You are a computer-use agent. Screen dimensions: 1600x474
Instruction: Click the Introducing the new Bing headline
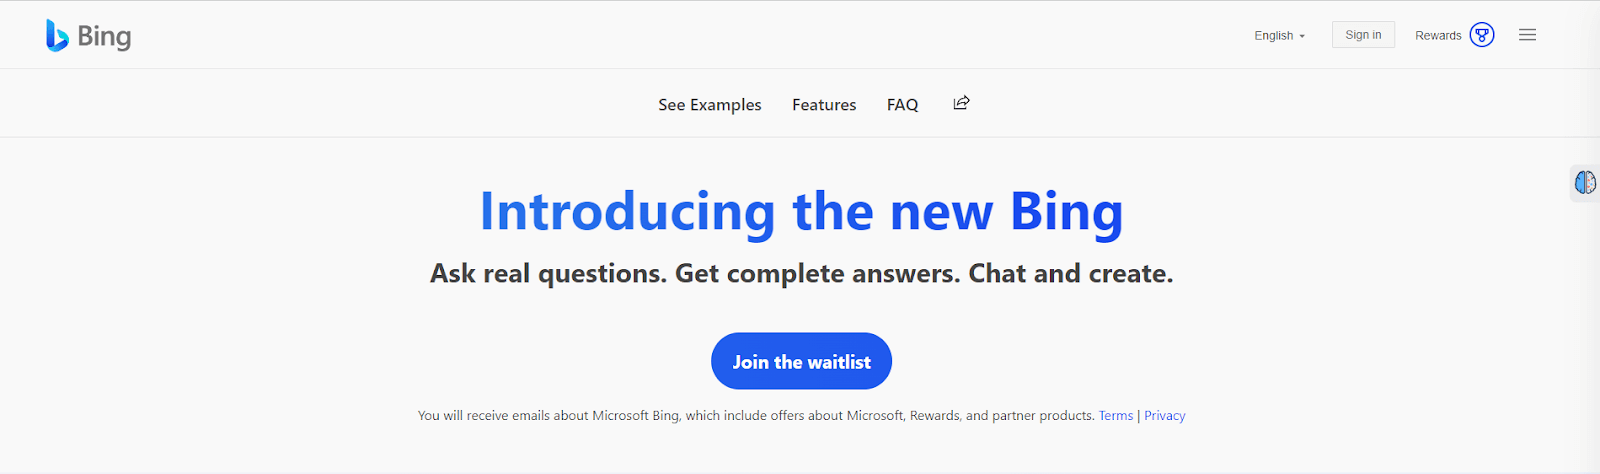point(801,212)
